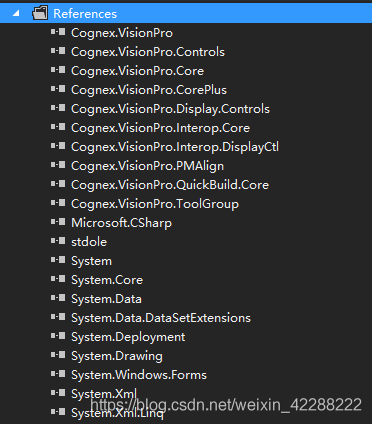Click icon beside Cognex.VisionPro.Core
This screenshot has width=372, height=424.
click(x=58, y=70)
